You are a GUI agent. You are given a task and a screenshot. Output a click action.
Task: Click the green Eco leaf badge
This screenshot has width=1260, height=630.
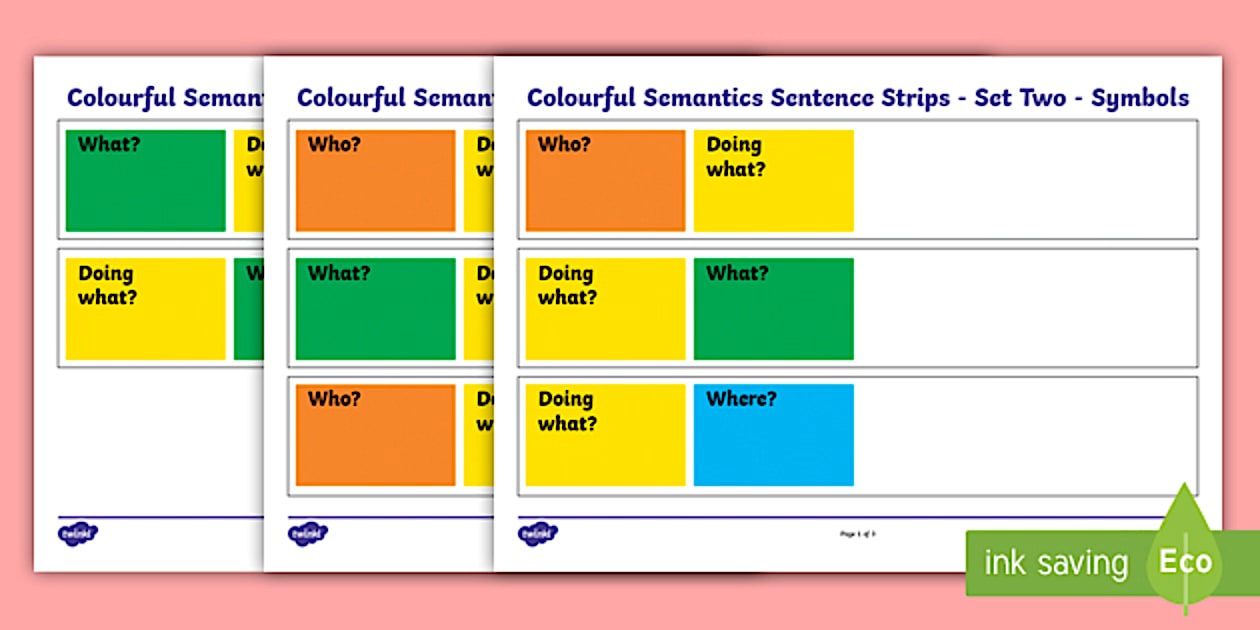pyautogui.click(x=1184, y=558)
